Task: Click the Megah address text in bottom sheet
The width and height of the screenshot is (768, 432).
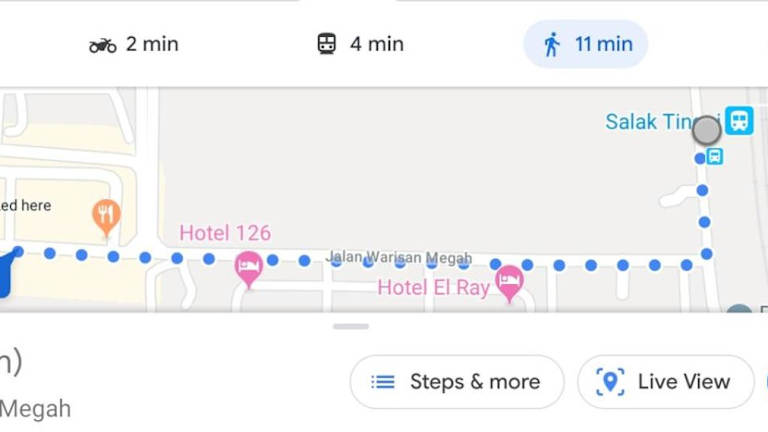Action: (35, 409)
